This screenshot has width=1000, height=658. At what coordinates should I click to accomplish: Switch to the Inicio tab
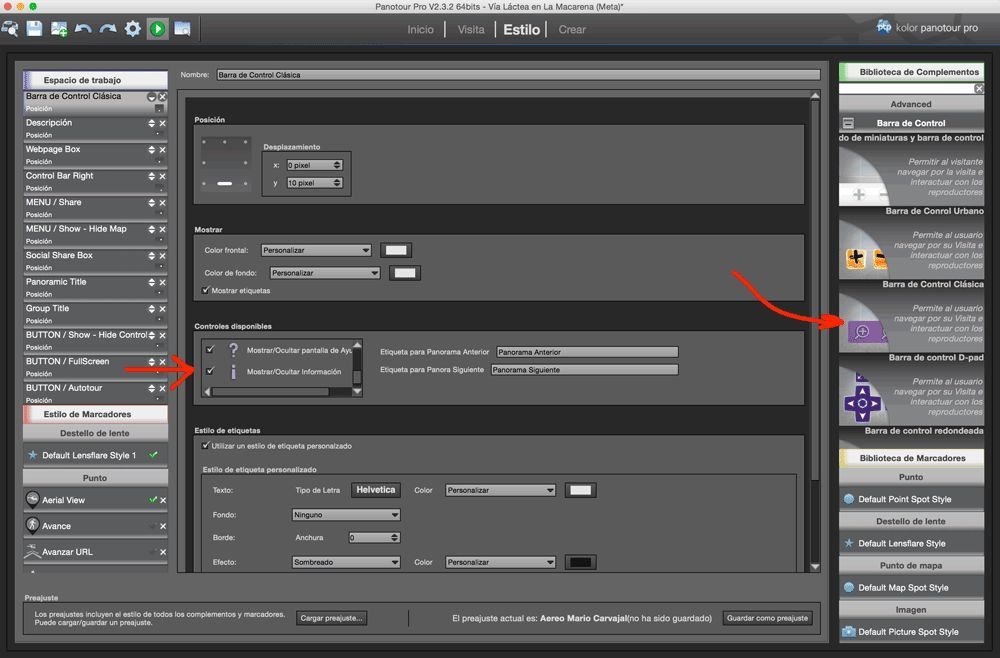(420, 29)
